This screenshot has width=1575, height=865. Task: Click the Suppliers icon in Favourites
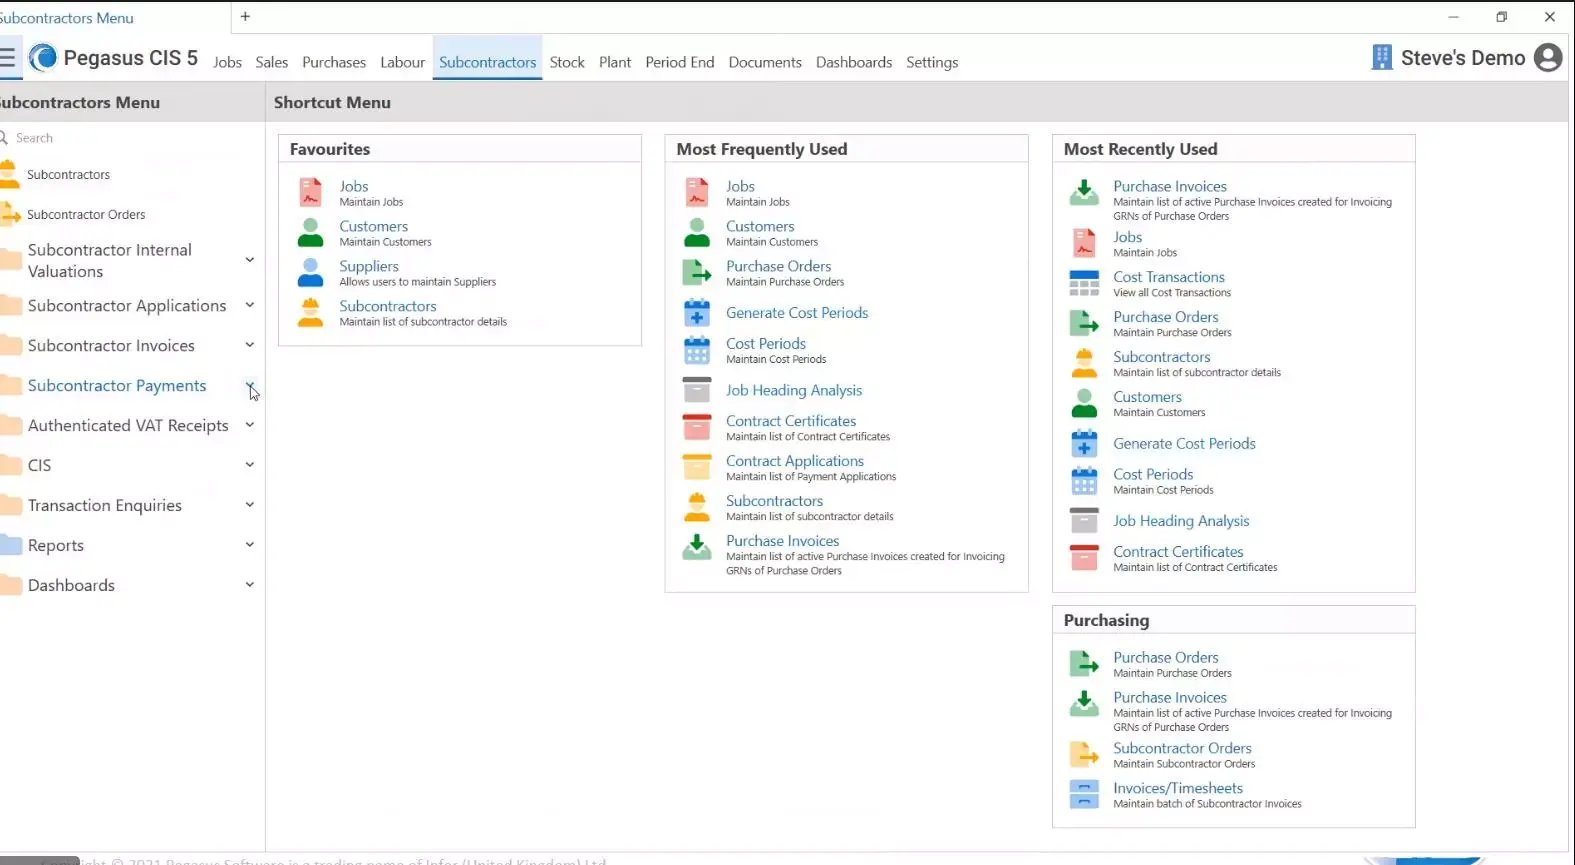coord(311,272)
